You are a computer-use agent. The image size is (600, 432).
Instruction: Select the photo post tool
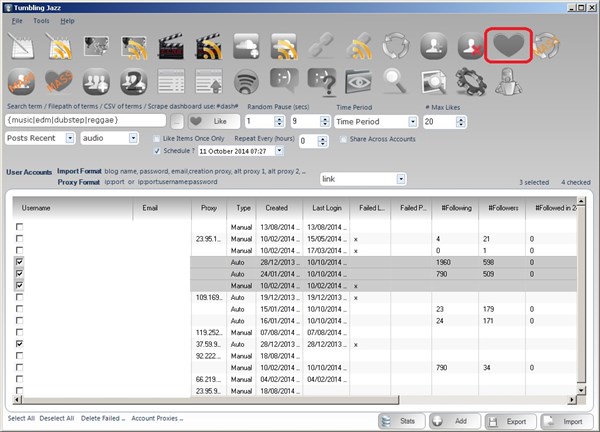pyautogui.click(x=96, y=46)
